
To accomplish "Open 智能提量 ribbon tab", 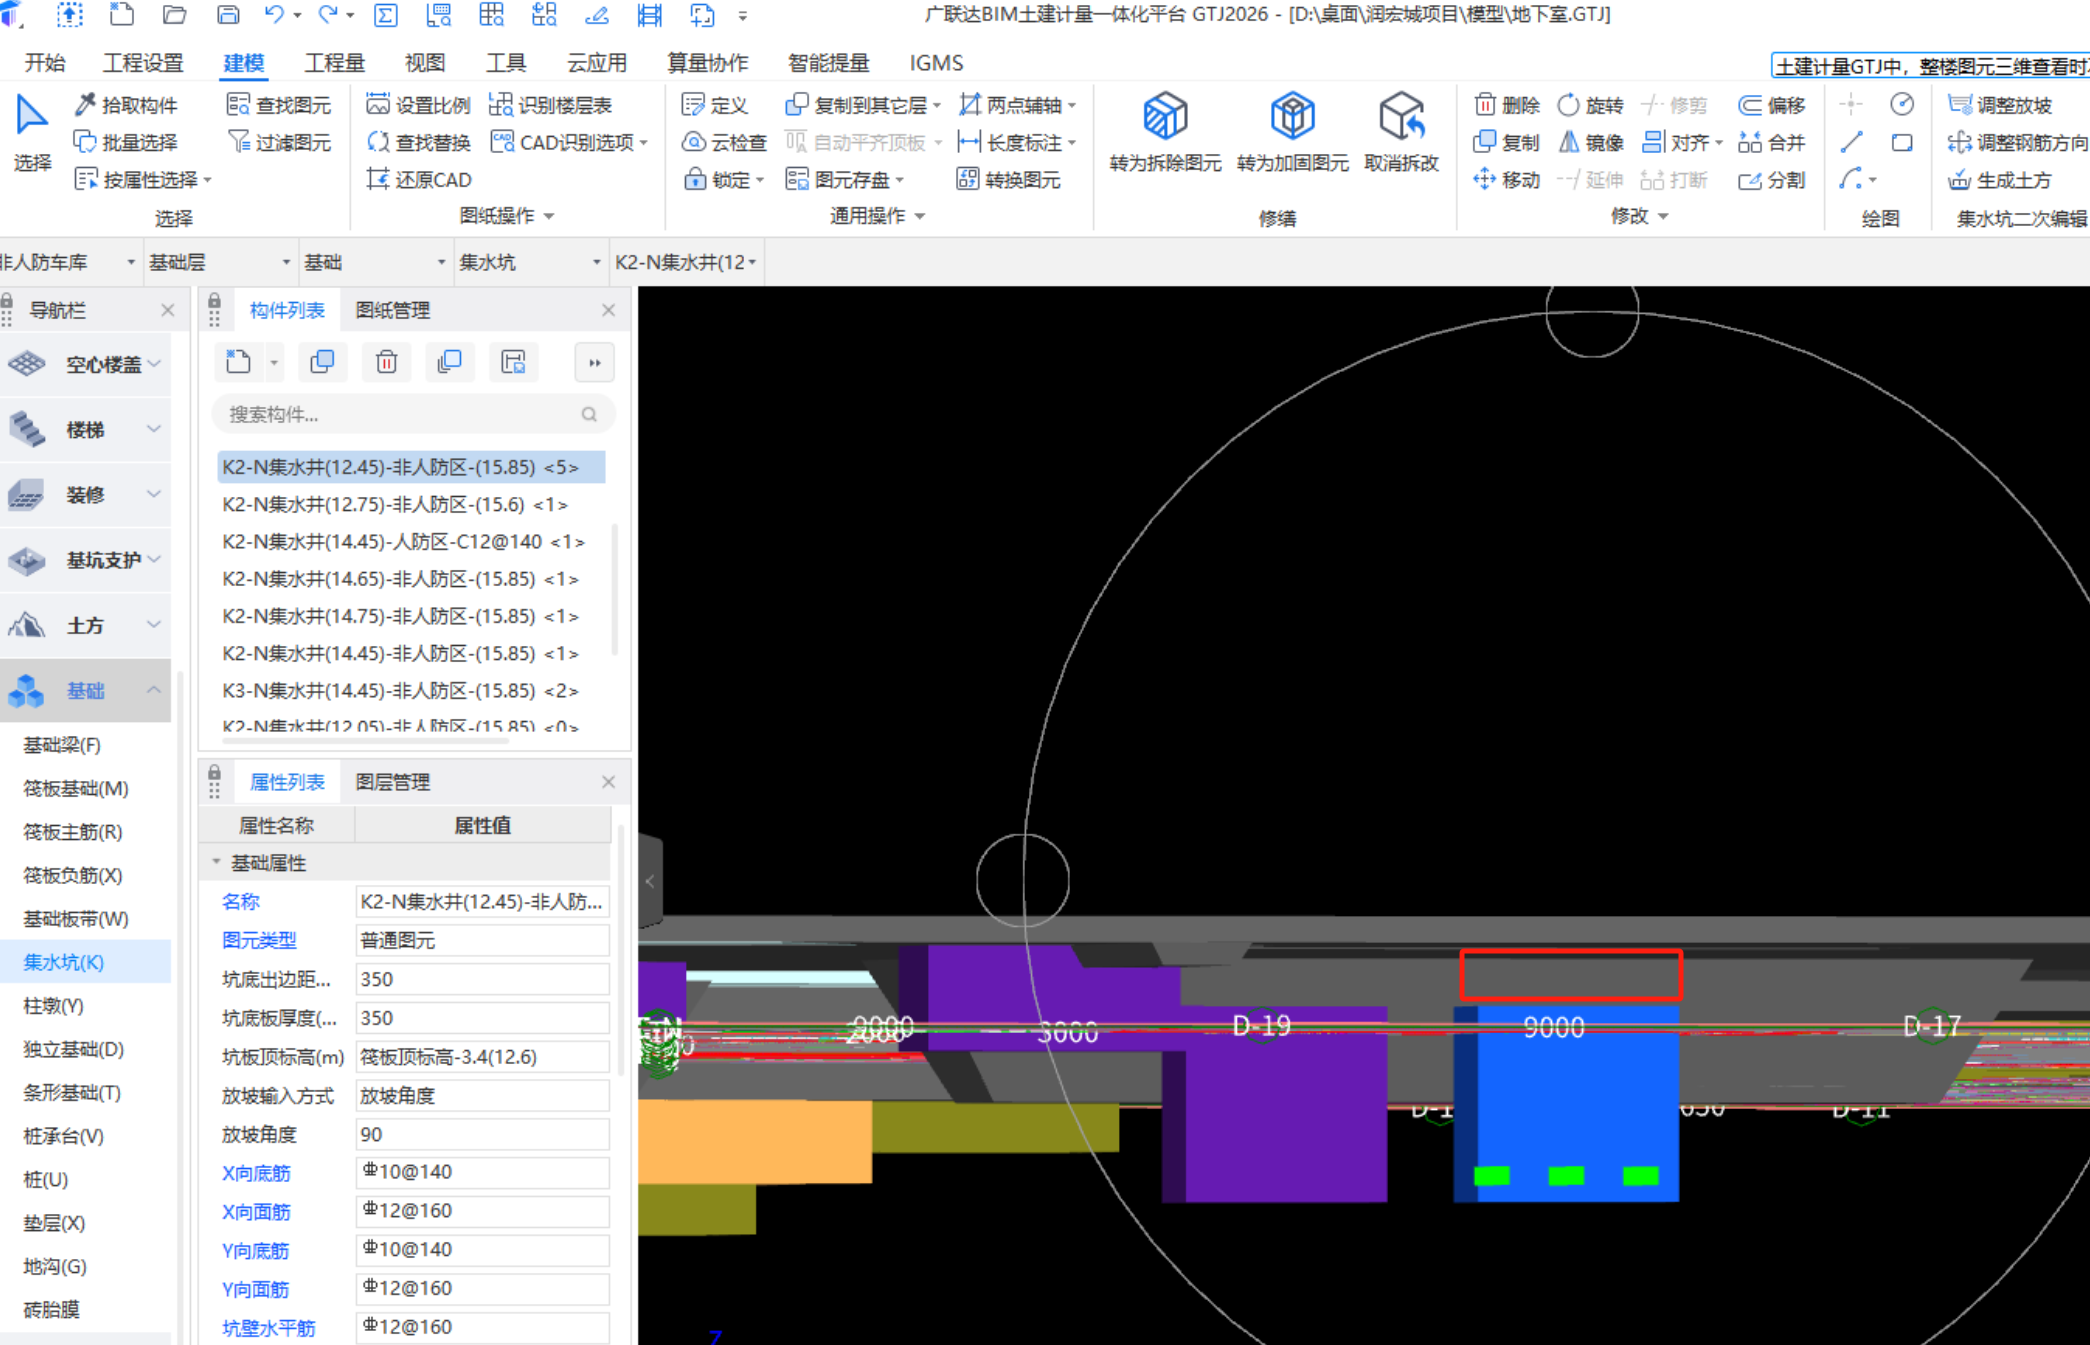I will pyautogui.click(x=829, y=63).
